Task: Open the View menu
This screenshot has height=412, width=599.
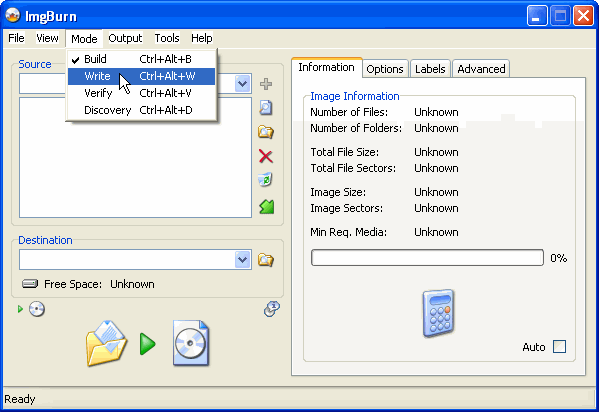Action: 47,38
